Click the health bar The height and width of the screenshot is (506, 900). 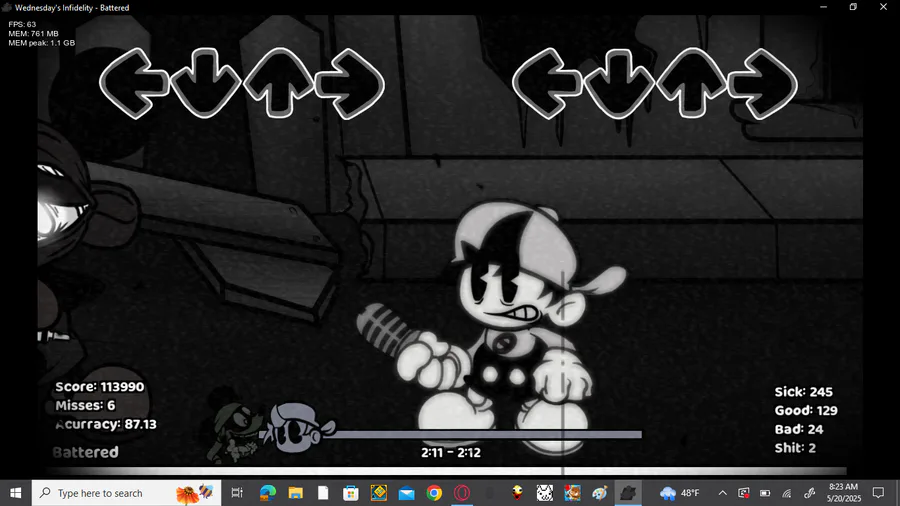(x=453, y=435)
